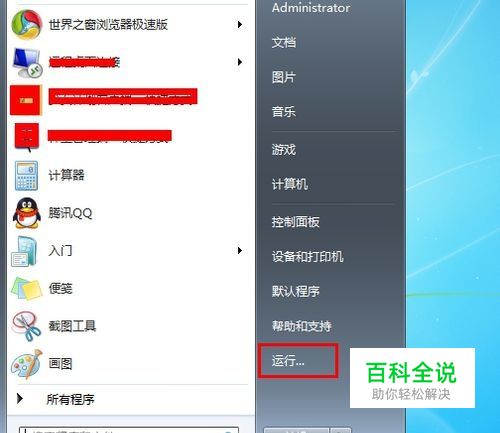
Task: Open 帮助和支持 help entry
Action: pos(301,326)
